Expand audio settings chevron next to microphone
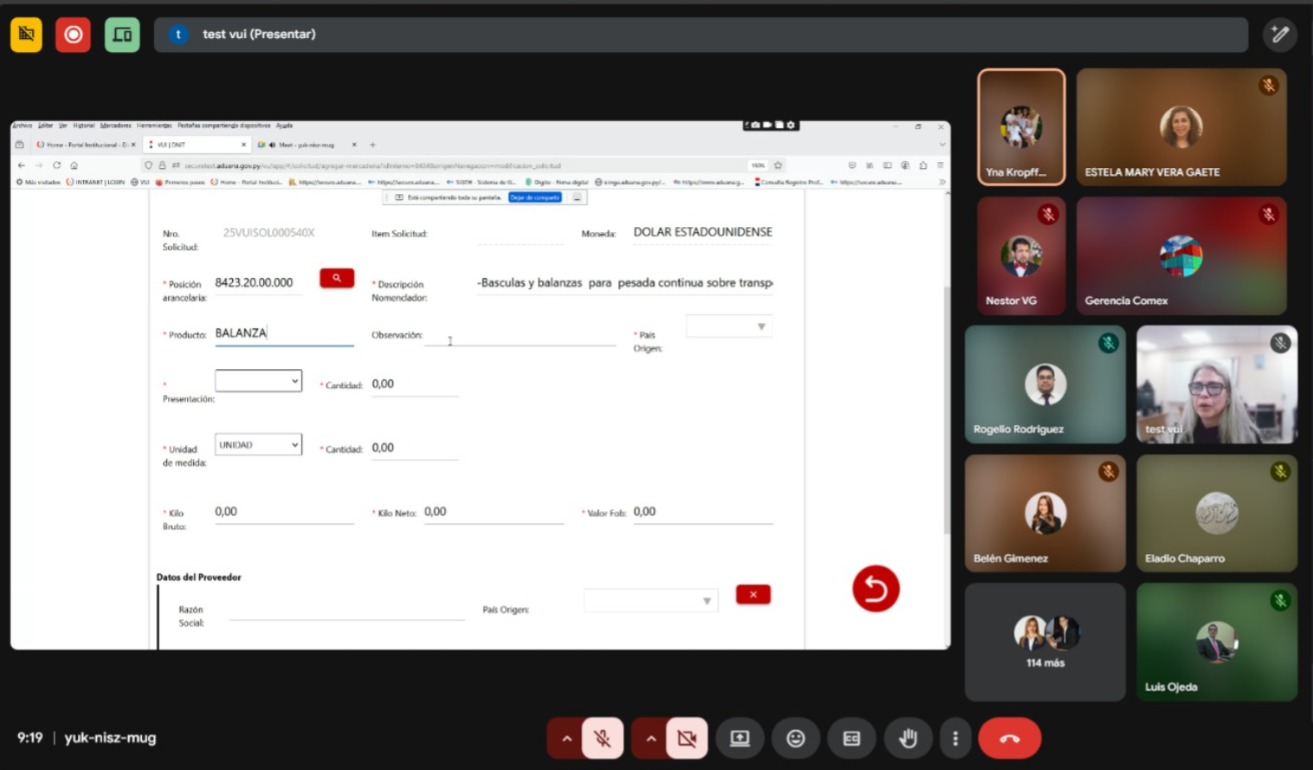Screen dimensions: 1313x770 tap(566, 739)
